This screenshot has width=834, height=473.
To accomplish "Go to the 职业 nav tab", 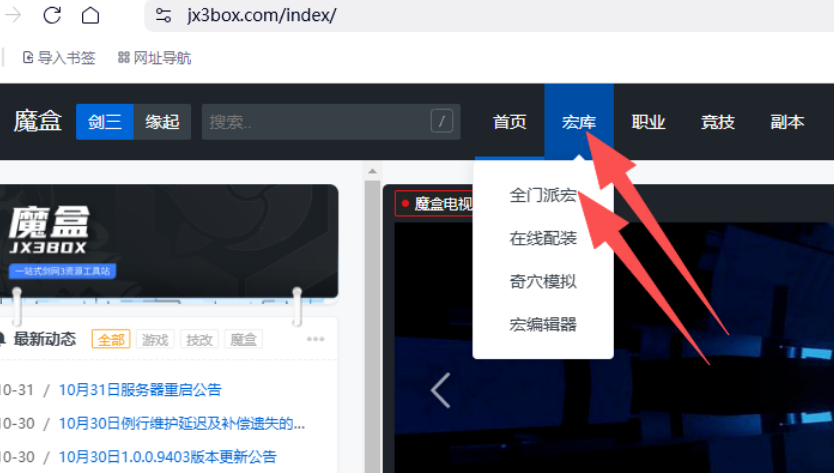I will (648, 122).
